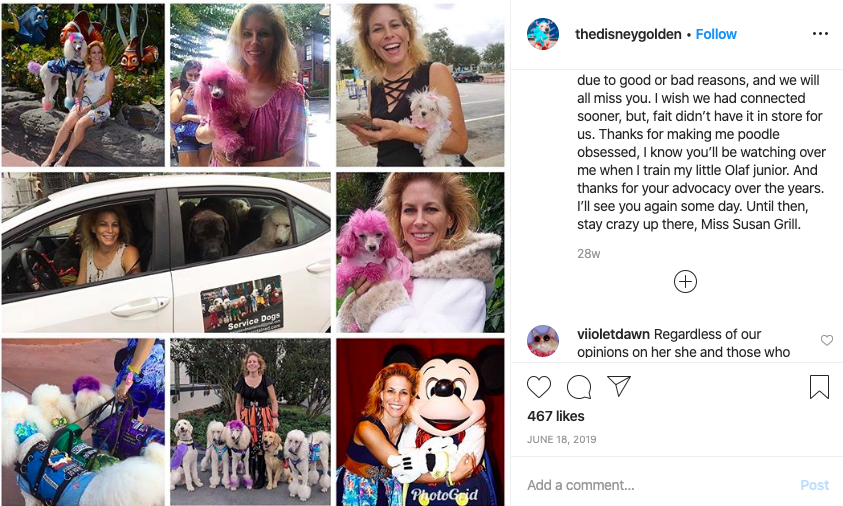This screenshot has width=843, height=506.
Task: Select the white car Service Dogs photo
Action: tap(166, 252)
